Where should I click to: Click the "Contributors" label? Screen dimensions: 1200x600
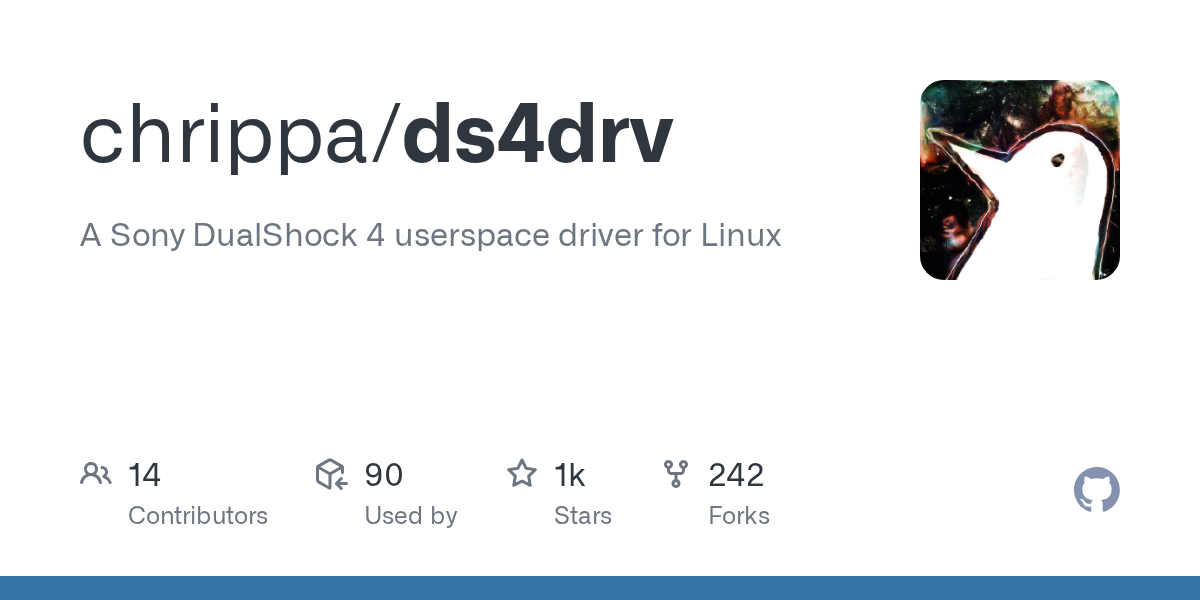click(198, 516)
